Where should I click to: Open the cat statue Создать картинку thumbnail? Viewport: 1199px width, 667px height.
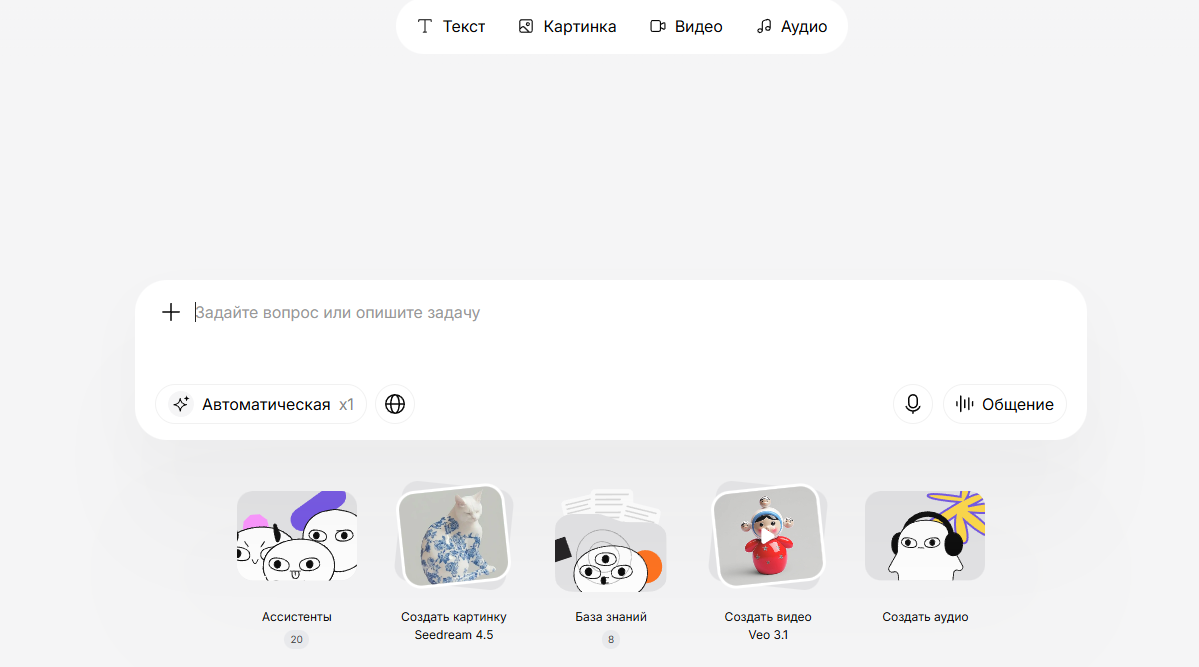point(453,535)
